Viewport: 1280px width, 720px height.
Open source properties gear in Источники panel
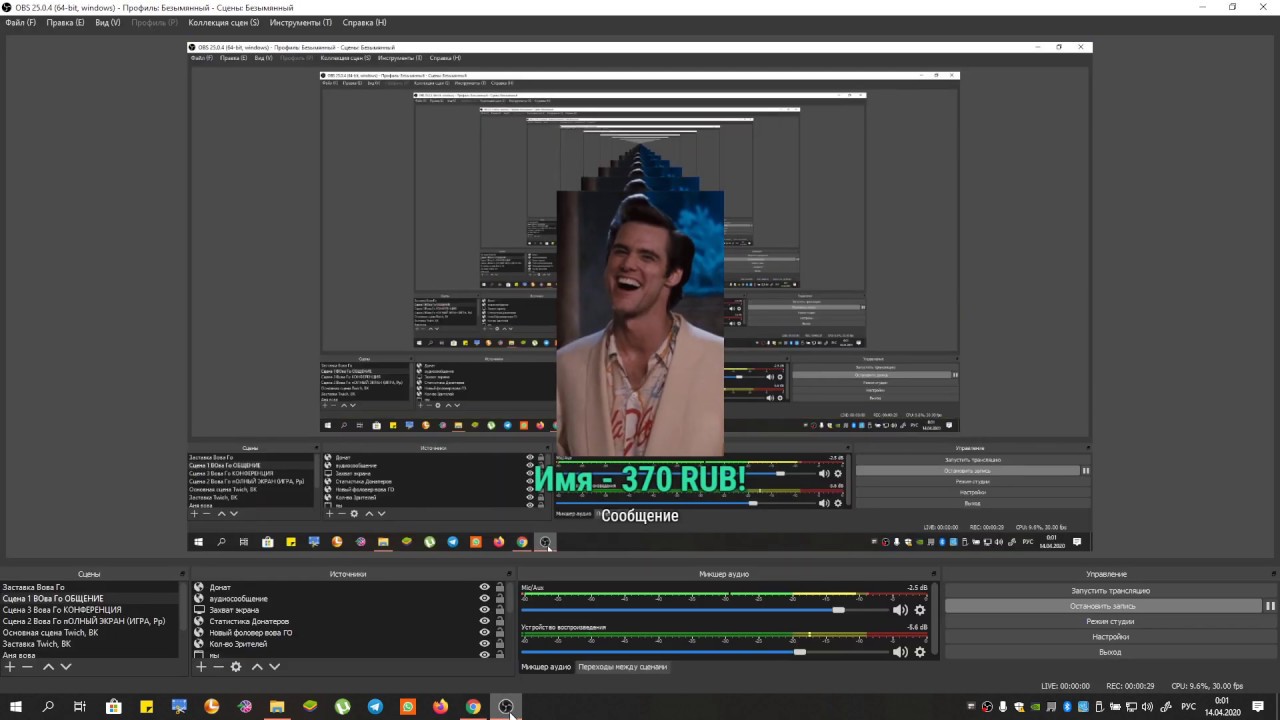236,667
